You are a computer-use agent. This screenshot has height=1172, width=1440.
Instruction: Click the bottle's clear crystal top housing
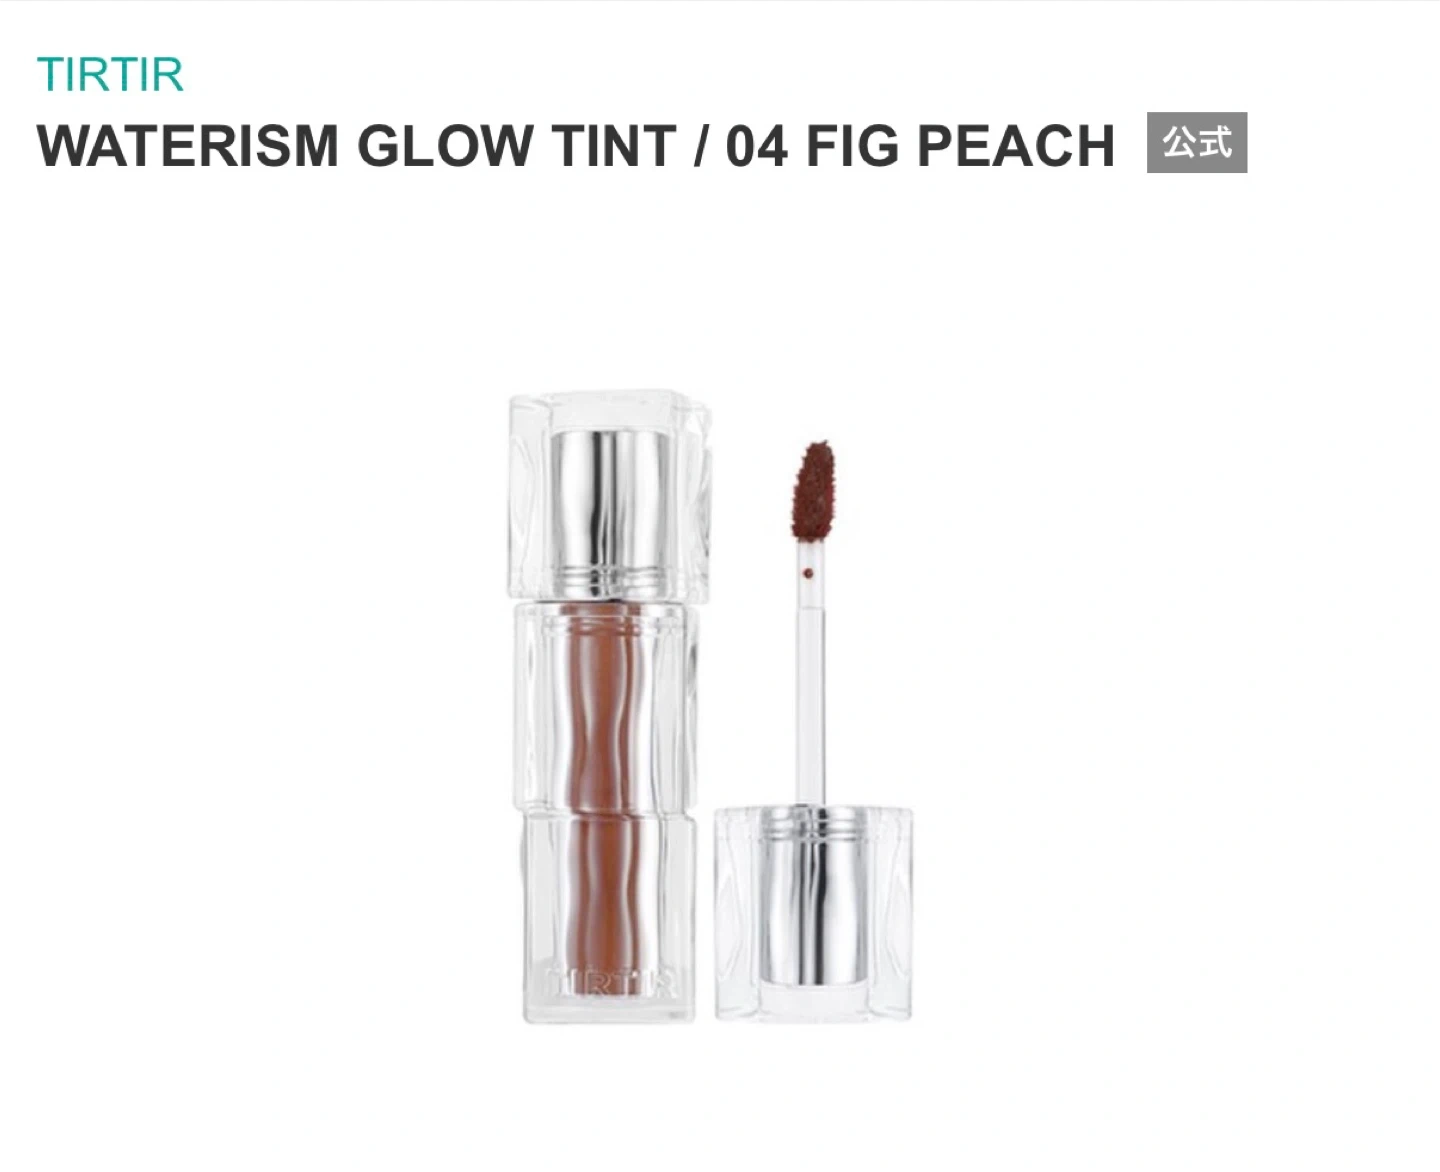pos(610,497)
